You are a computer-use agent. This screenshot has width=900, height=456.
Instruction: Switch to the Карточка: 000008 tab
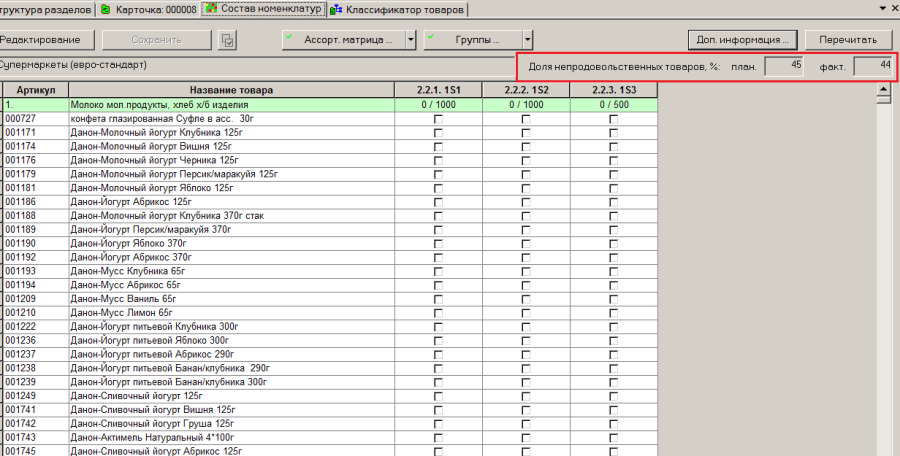pyautogui.click(x=149, y=9)
